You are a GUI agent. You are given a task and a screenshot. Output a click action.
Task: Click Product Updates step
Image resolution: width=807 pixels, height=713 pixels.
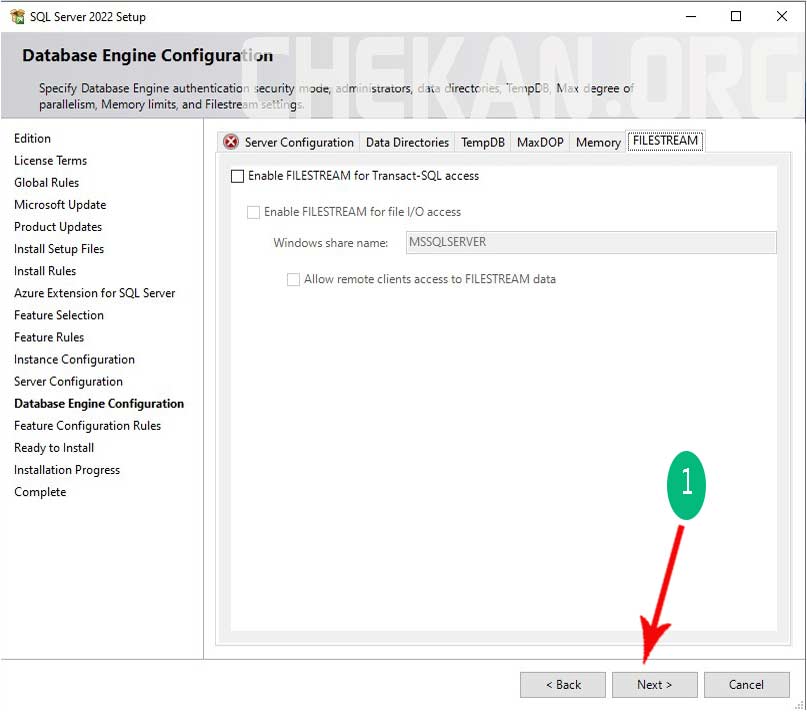pyautogui.click(x=58, y=227)
